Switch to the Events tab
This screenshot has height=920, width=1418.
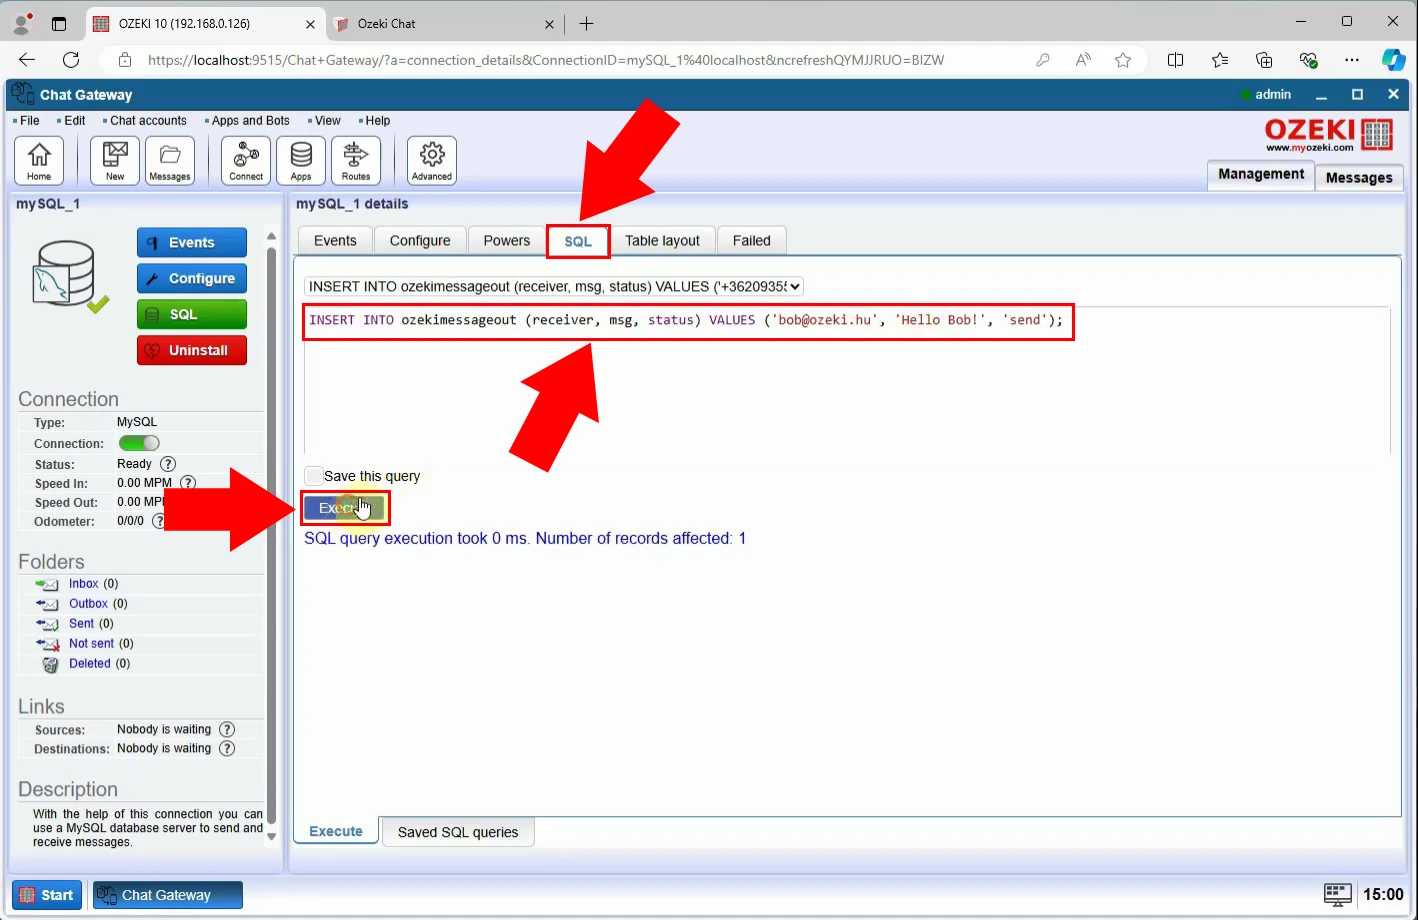click(335, 241)
